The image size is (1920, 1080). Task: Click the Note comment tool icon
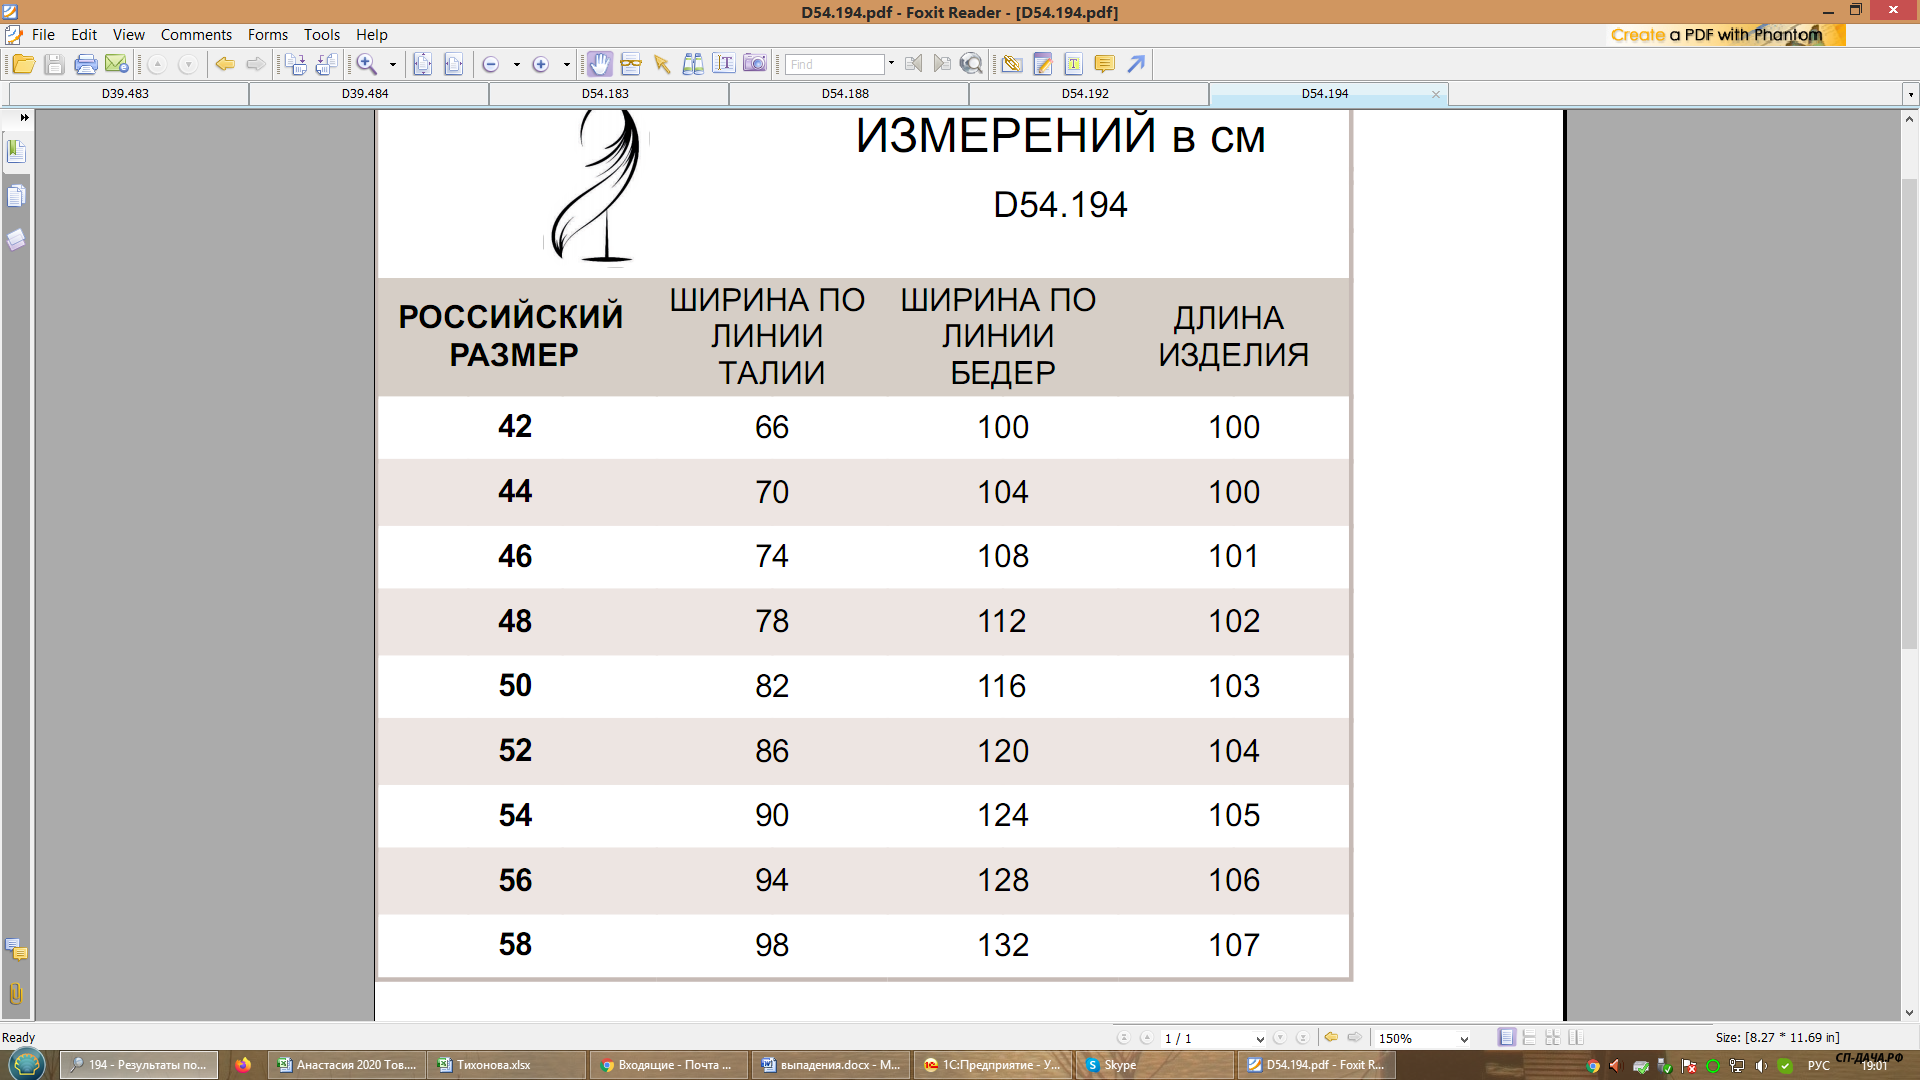pyautogui.click(x=1104, y=65)
